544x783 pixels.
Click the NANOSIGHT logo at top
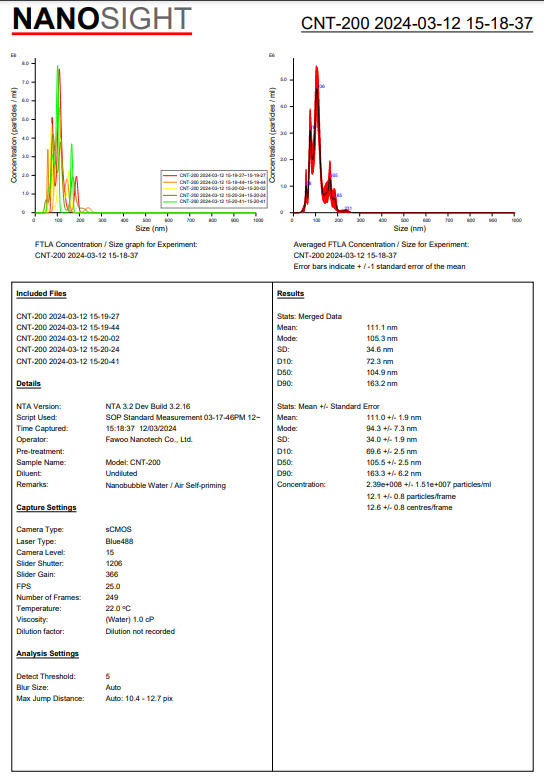pyautogui.click(x=102, y=20)
